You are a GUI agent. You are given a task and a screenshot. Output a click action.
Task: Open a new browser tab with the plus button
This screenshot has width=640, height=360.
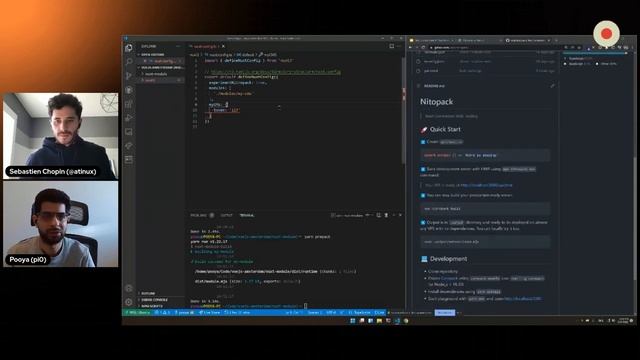click(x=556, y=40)
